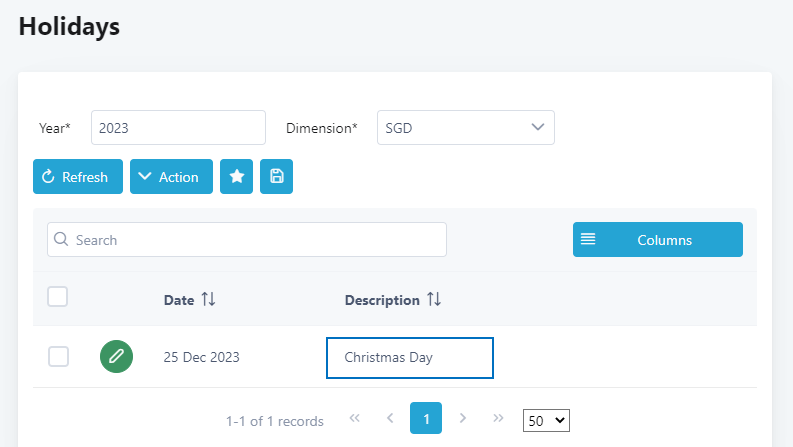The height and width of the screenshot is (447, 793).
Task: Select page 1 in pagination
Action: [426, 419]
